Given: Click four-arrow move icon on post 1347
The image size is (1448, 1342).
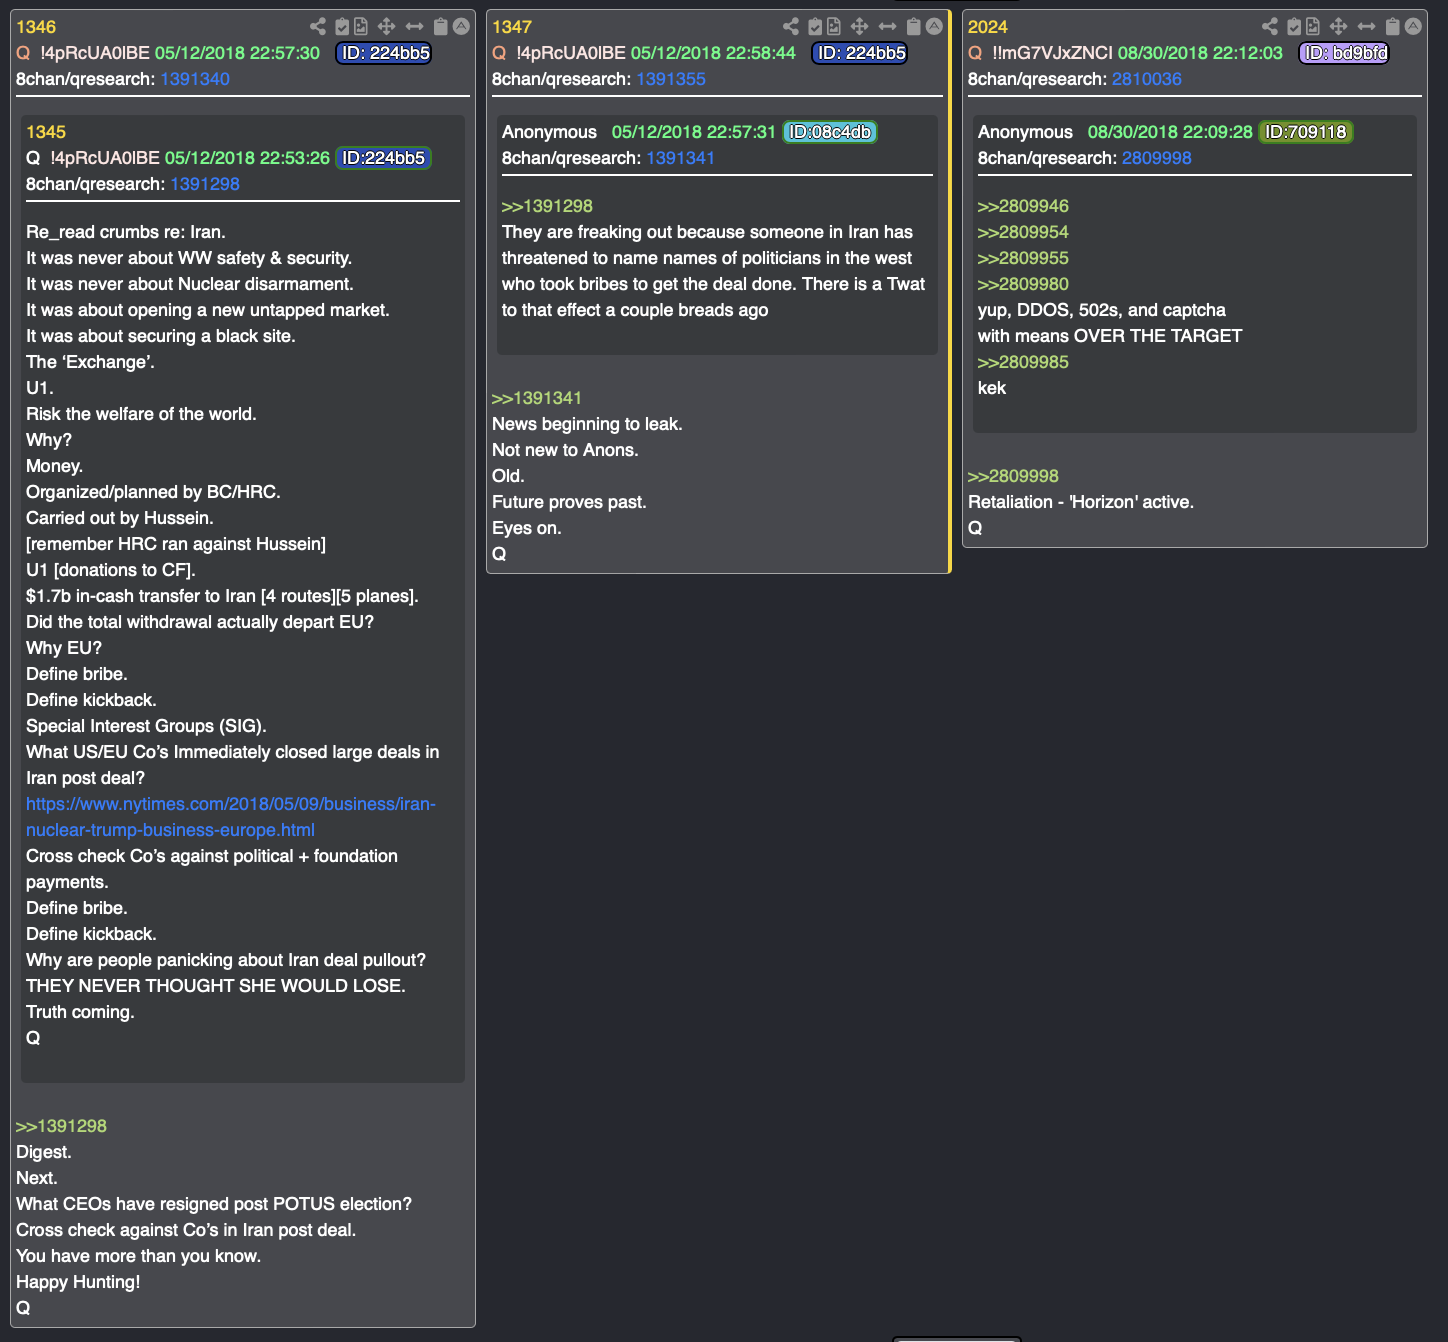Looking at the screenshot, I should click(x=859, y=27).
